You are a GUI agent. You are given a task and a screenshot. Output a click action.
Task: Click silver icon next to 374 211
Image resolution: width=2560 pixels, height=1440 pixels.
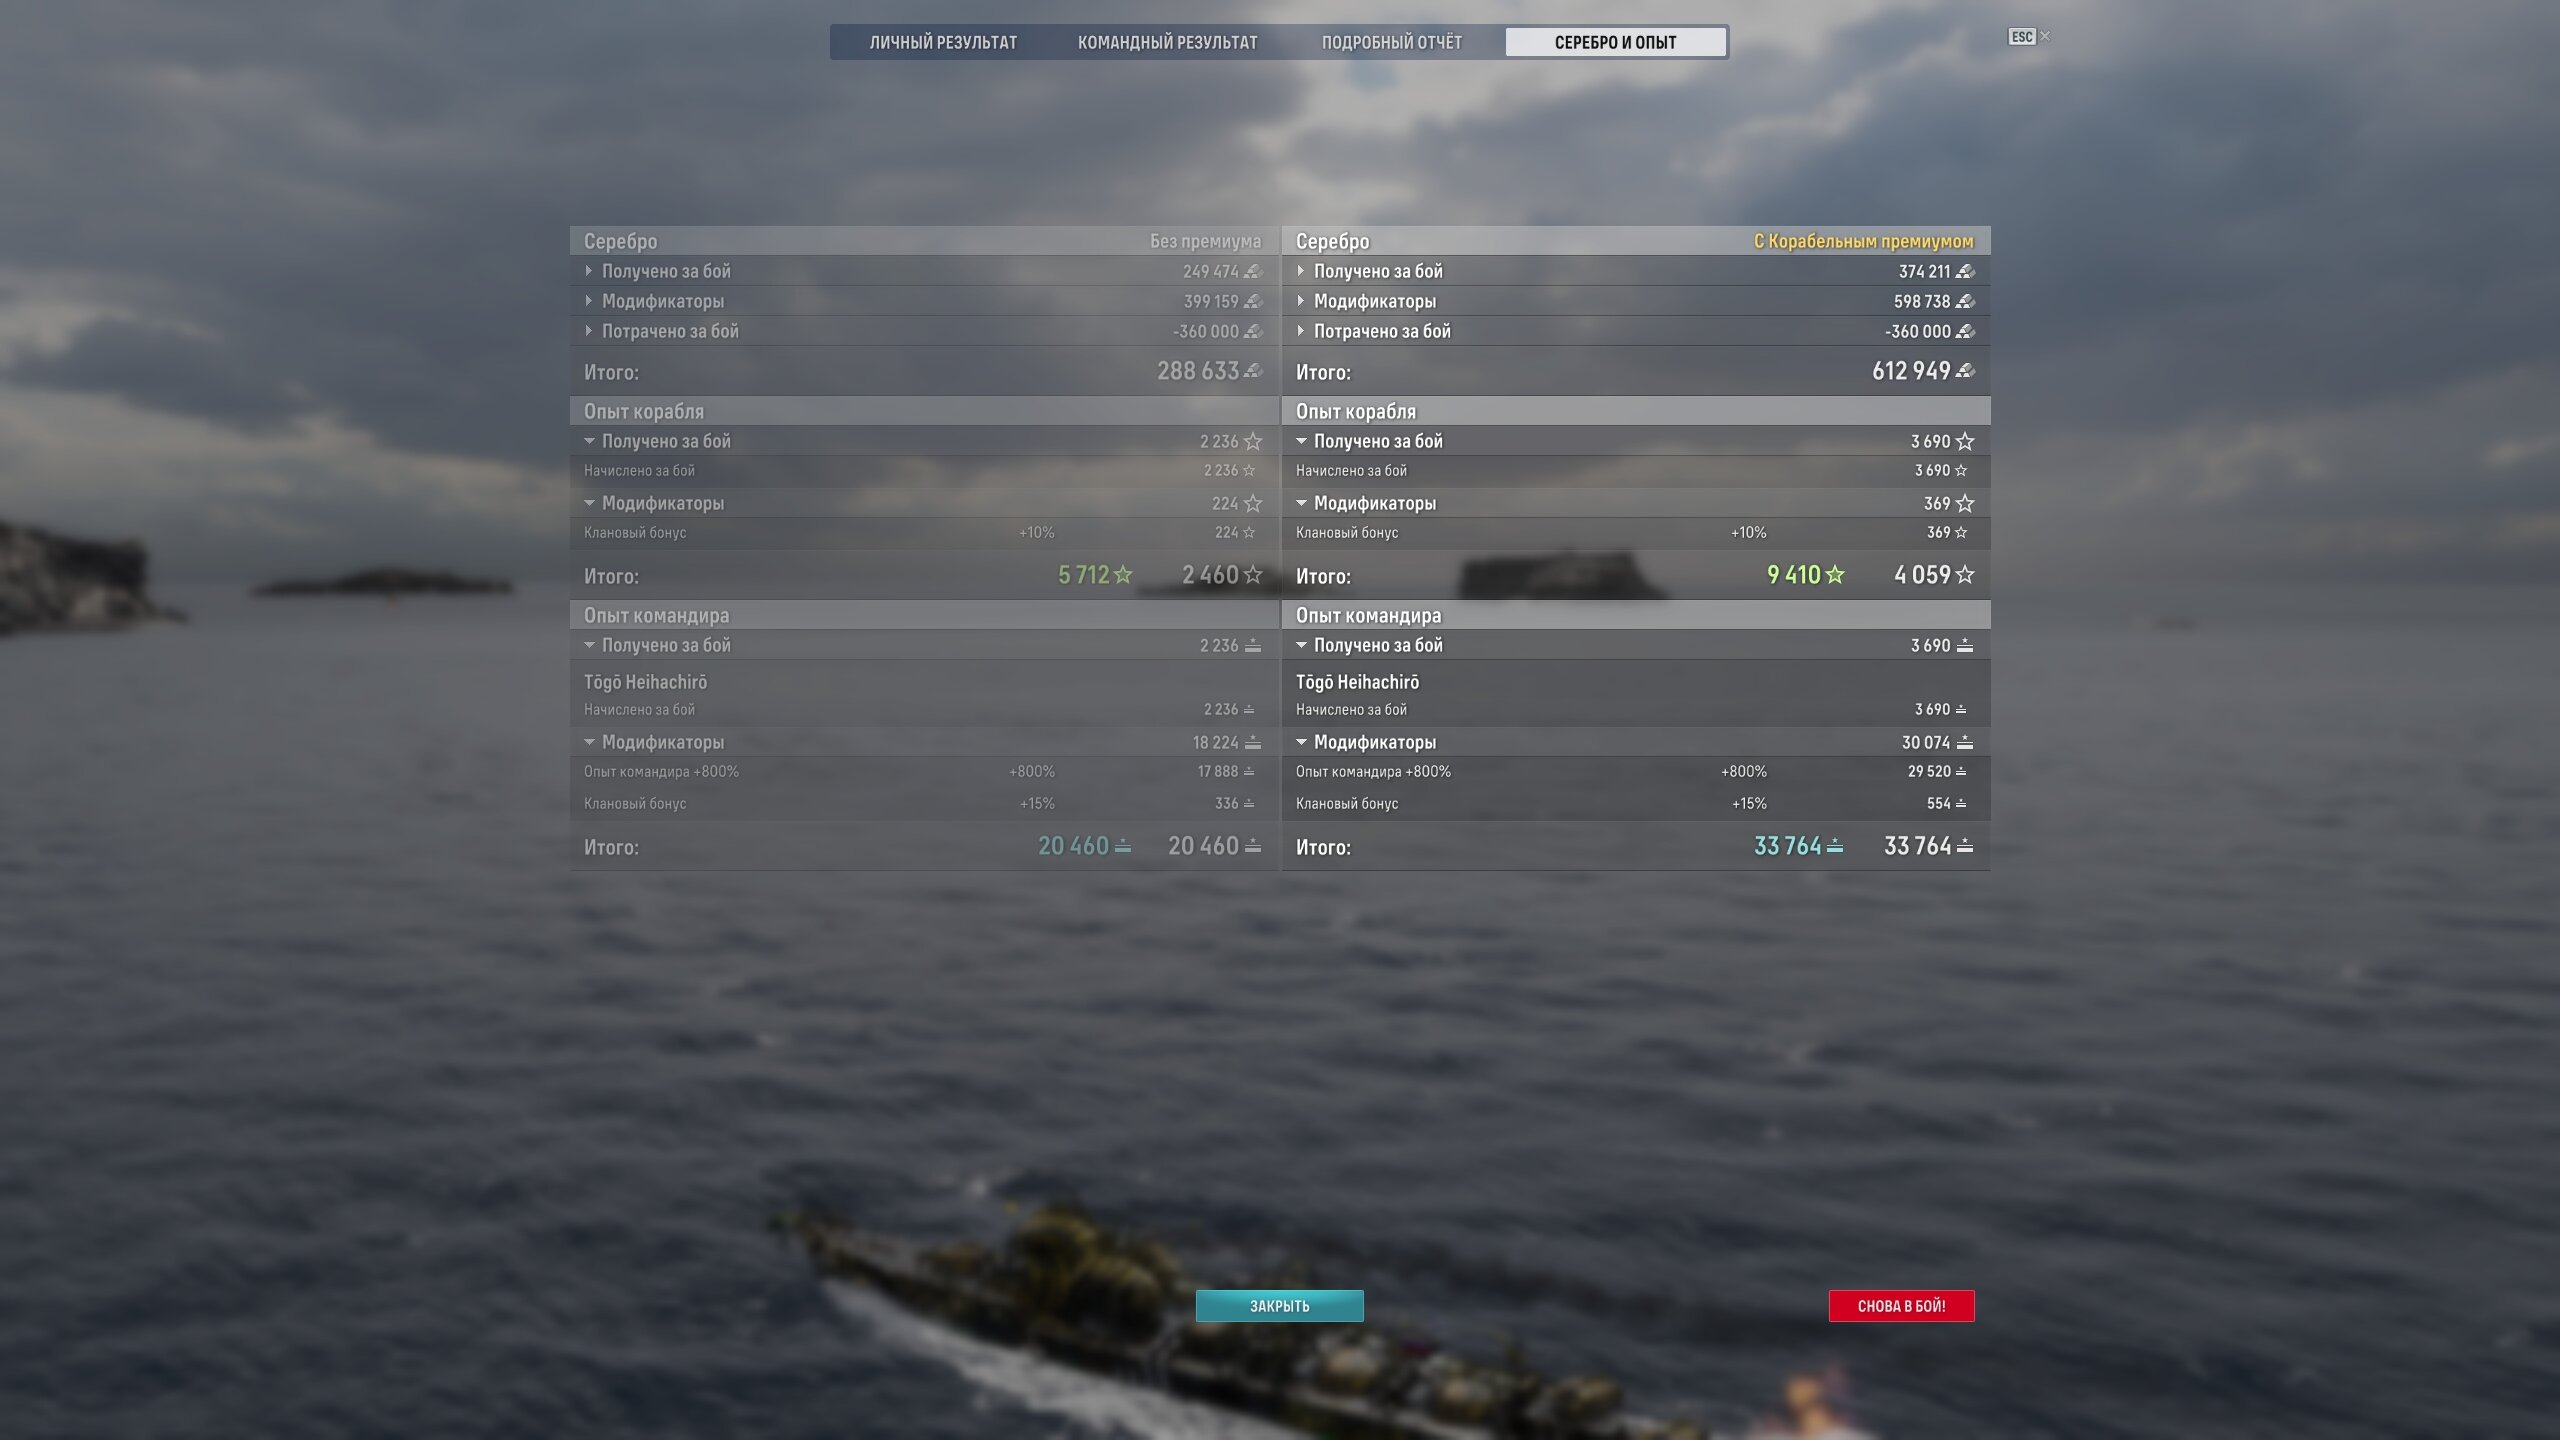tap(1965, 271)
